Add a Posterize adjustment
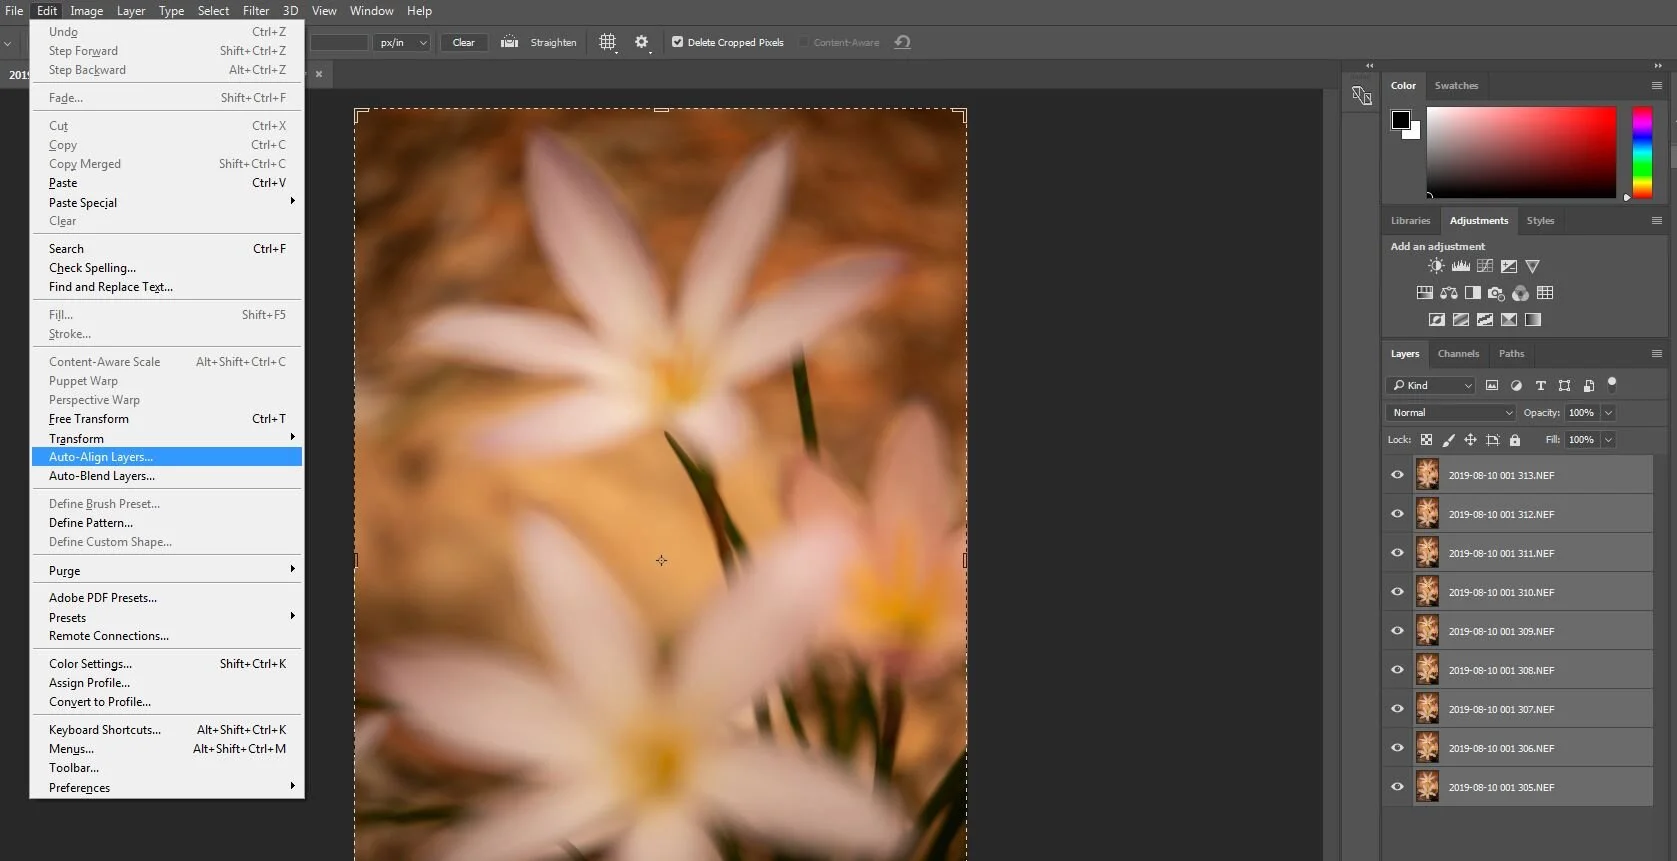The width and height of the screenshot is (1677, 861). click(x=1460, y=320)
